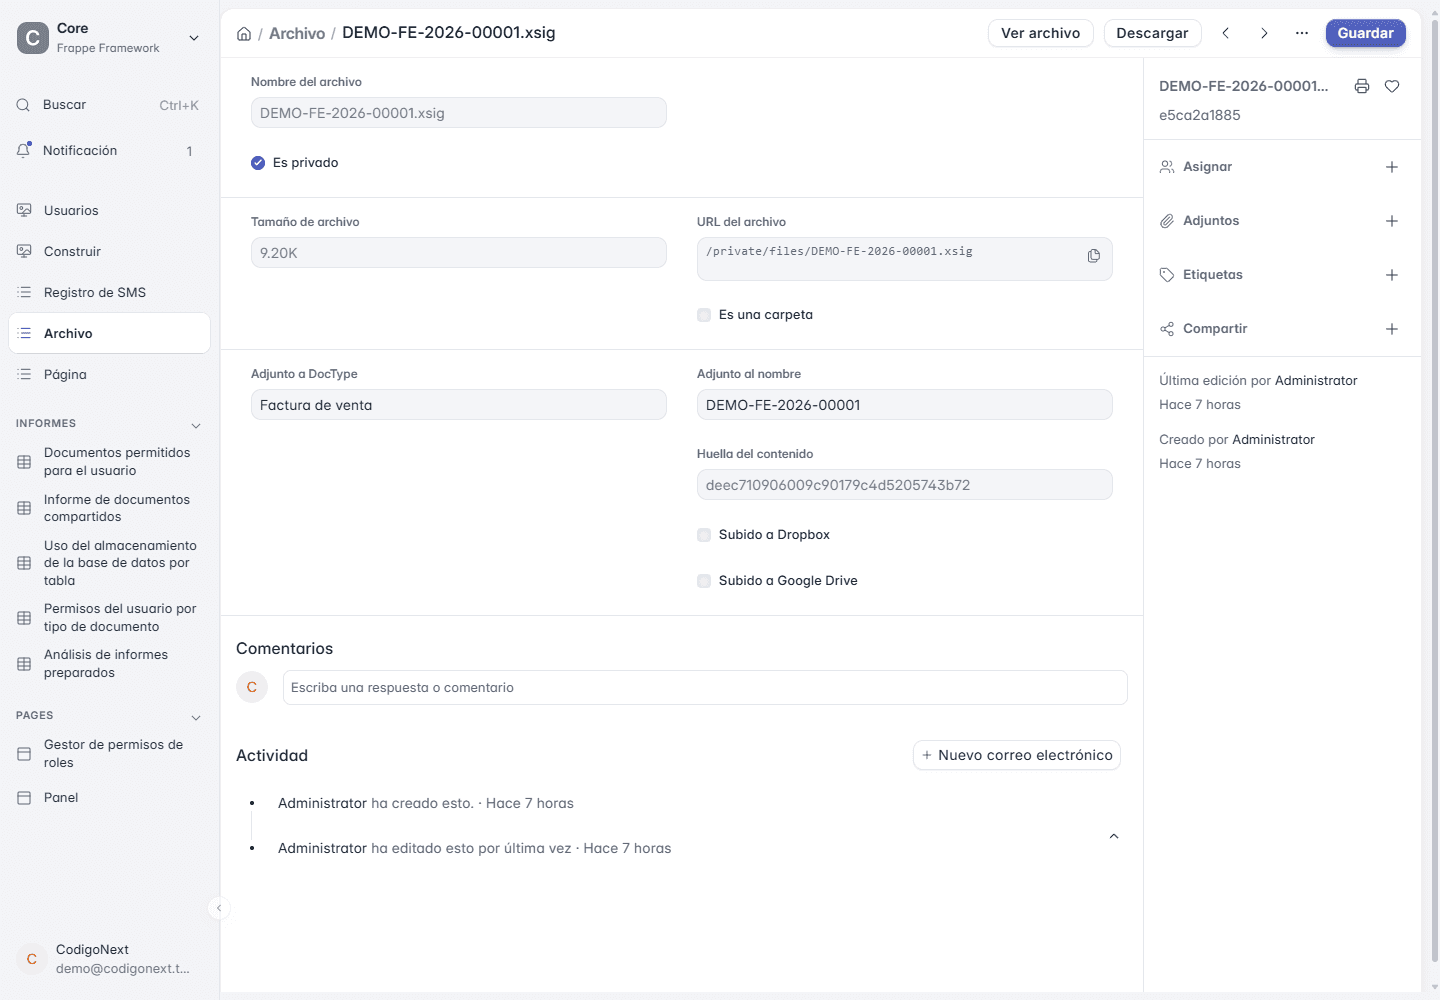
Task: Share document with the Compartir plus
Action: [1392, 329]
